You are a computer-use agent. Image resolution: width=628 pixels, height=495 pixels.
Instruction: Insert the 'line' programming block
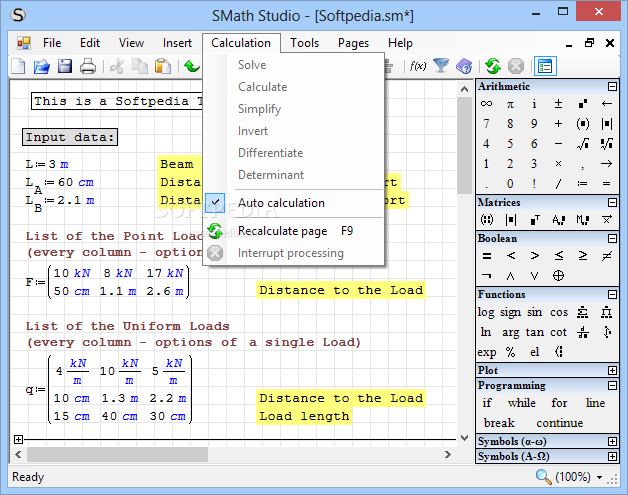(x=595, y=402)
